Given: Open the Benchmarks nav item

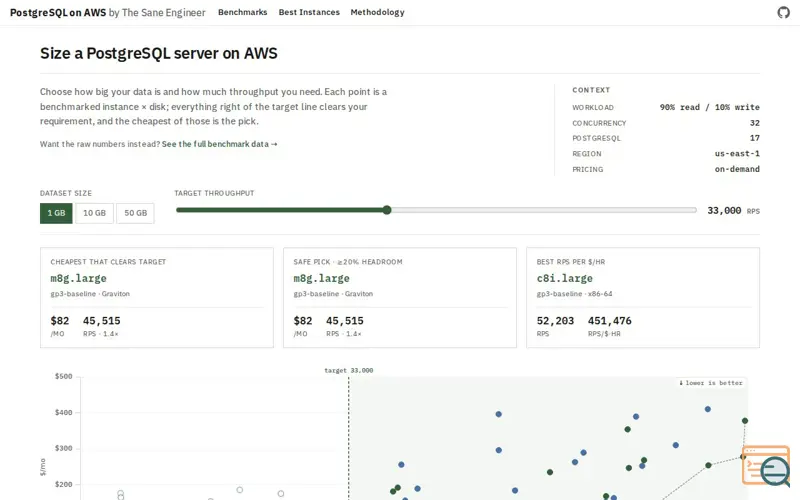Looking at the screenshot, I should click(x=242, y=12).
